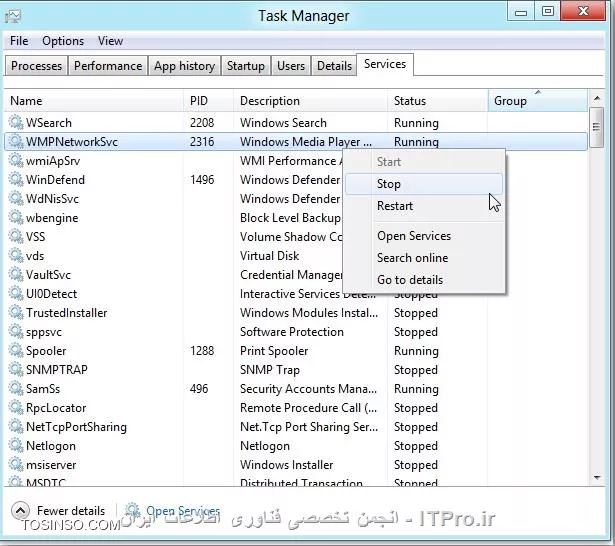Image resolution: width=615 pixels, height=546 pixels.
Task: Click the scrollbar down arrow
Action: (x=597, y=477)
